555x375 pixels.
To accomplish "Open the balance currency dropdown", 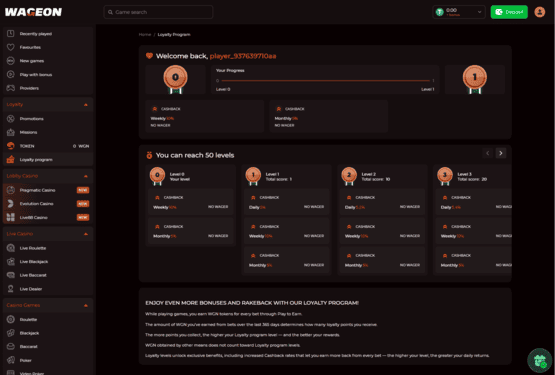I will [x=459, y=12].
